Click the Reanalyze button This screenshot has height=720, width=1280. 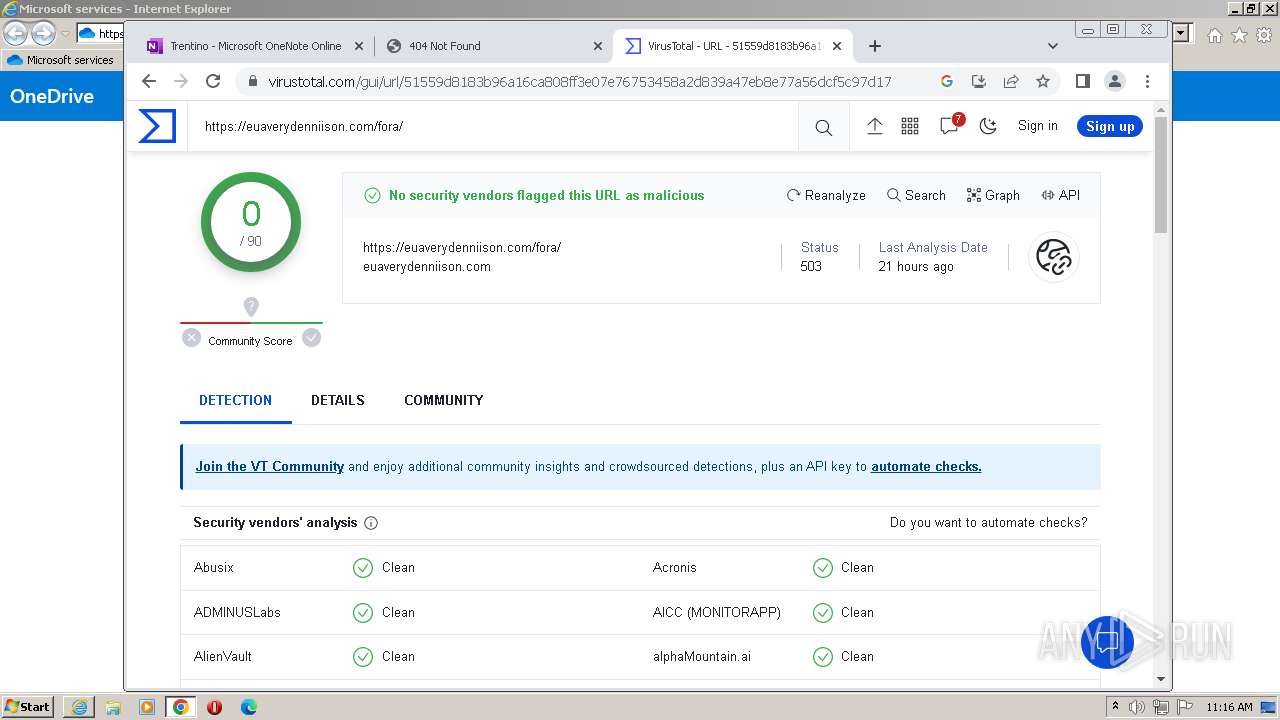tap(826, 195)
